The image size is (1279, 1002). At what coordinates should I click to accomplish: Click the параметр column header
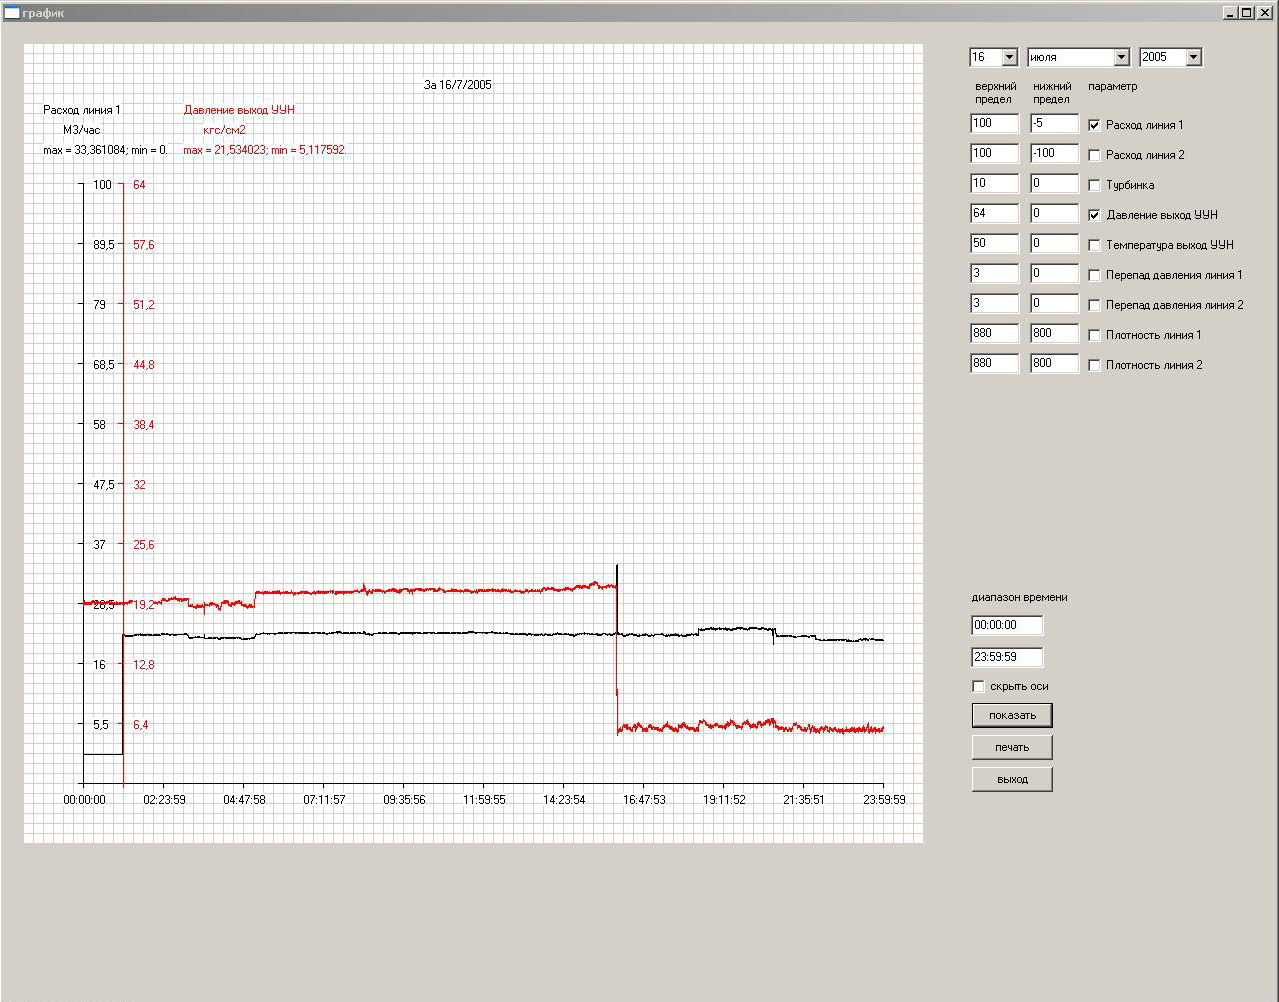pos(1112,87)
